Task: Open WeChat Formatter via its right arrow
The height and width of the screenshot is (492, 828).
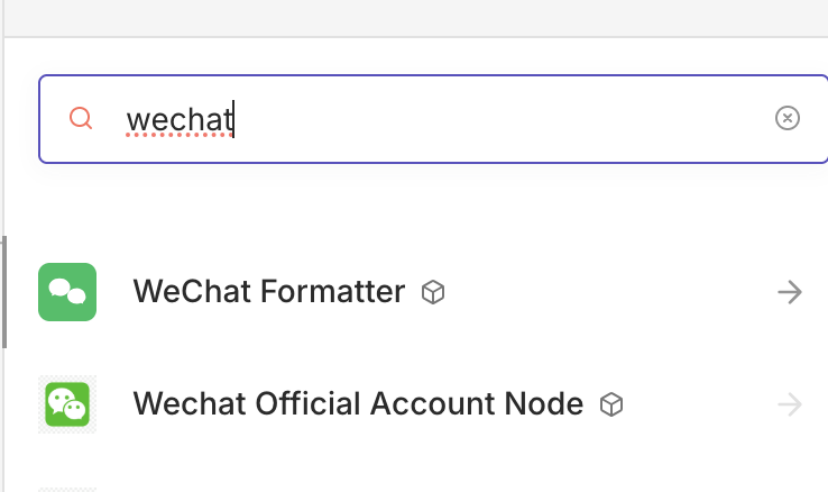Action: click(x=790, y=292)
